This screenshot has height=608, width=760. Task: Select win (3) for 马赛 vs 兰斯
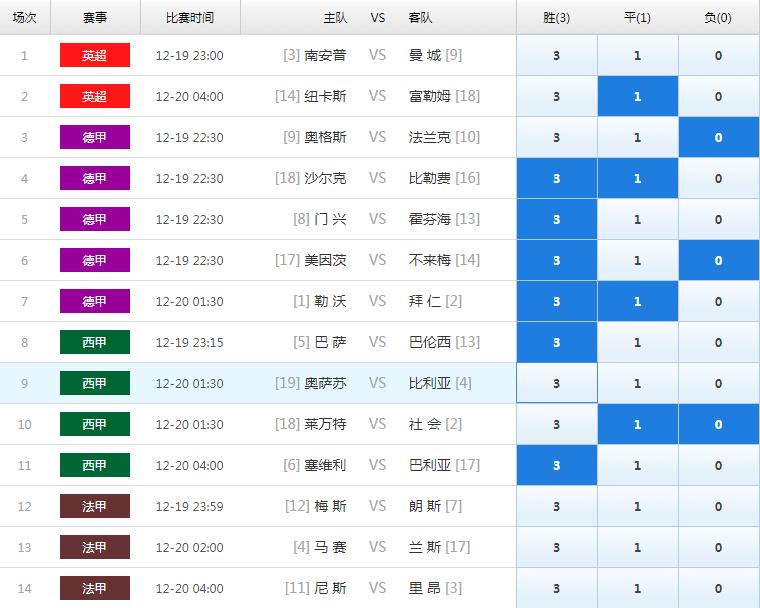(x=556, y=547)
